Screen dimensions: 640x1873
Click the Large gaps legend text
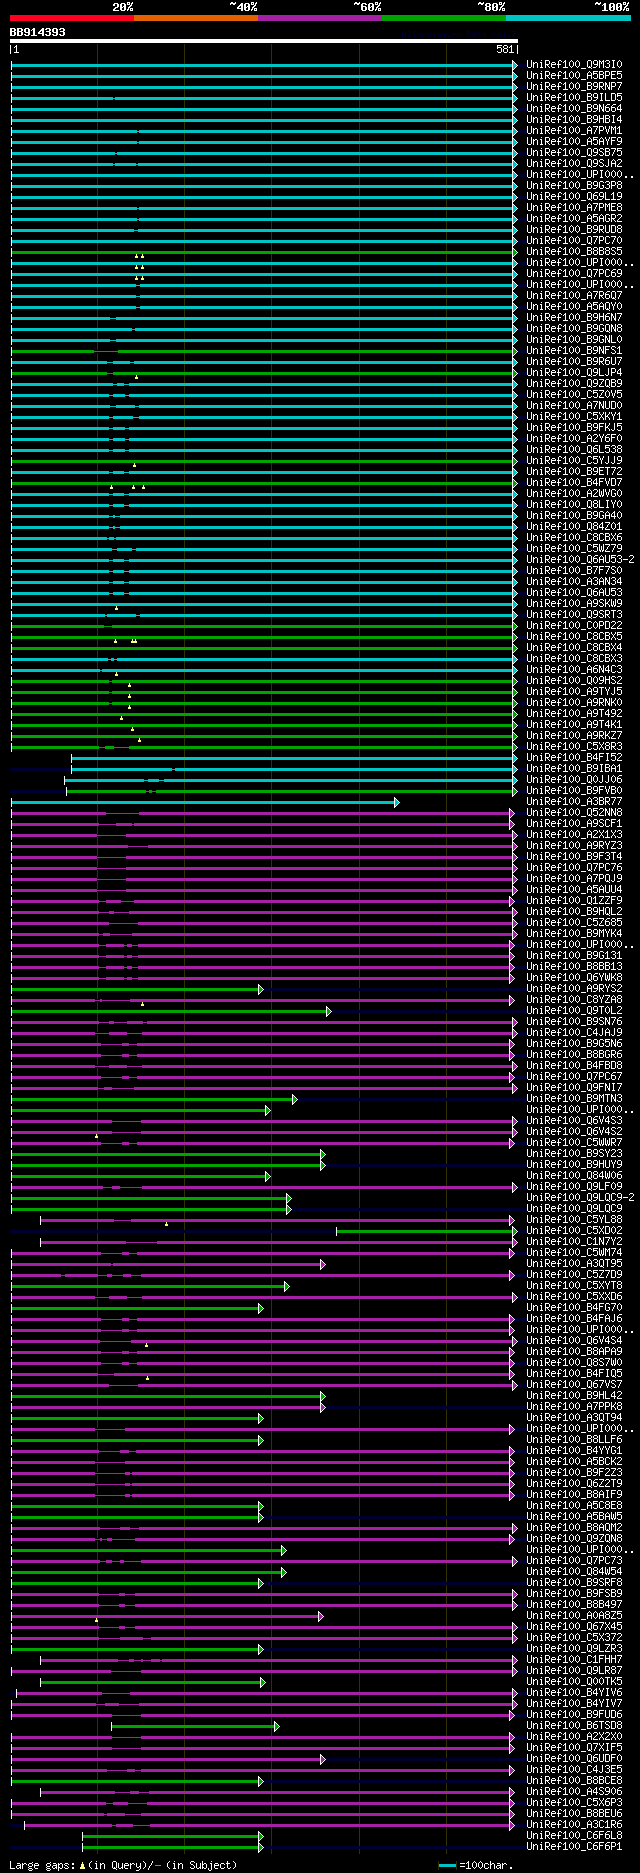[123, 1865]
